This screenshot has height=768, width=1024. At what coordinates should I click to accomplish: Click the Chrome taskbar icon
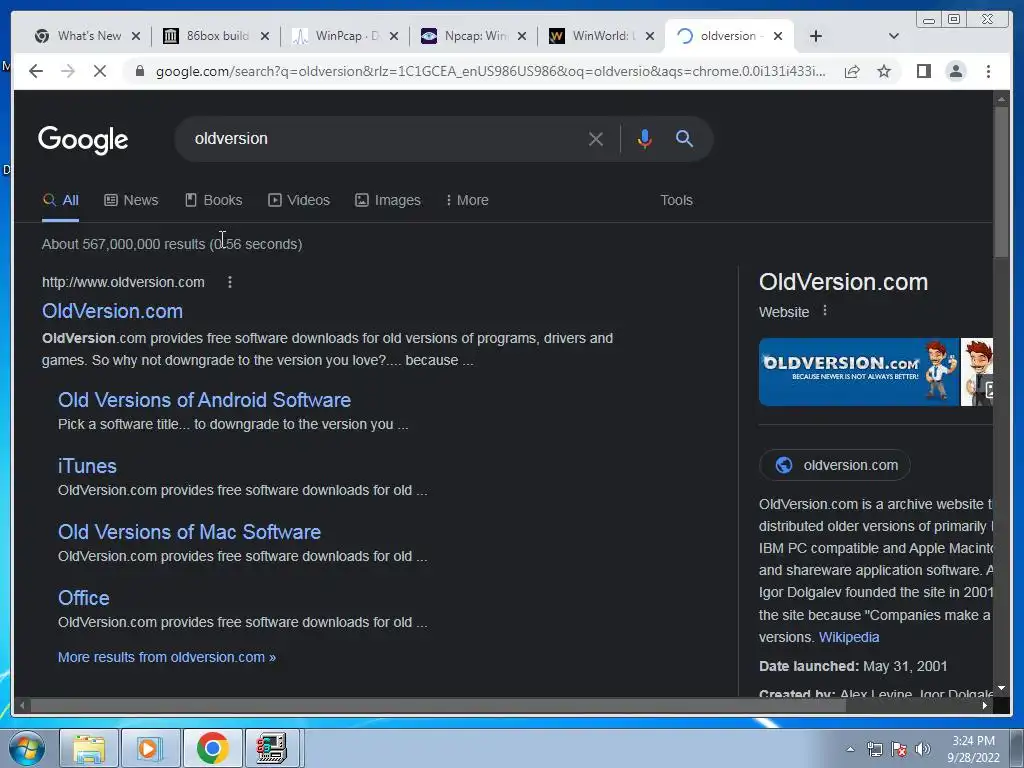click(x=212, y=748)
